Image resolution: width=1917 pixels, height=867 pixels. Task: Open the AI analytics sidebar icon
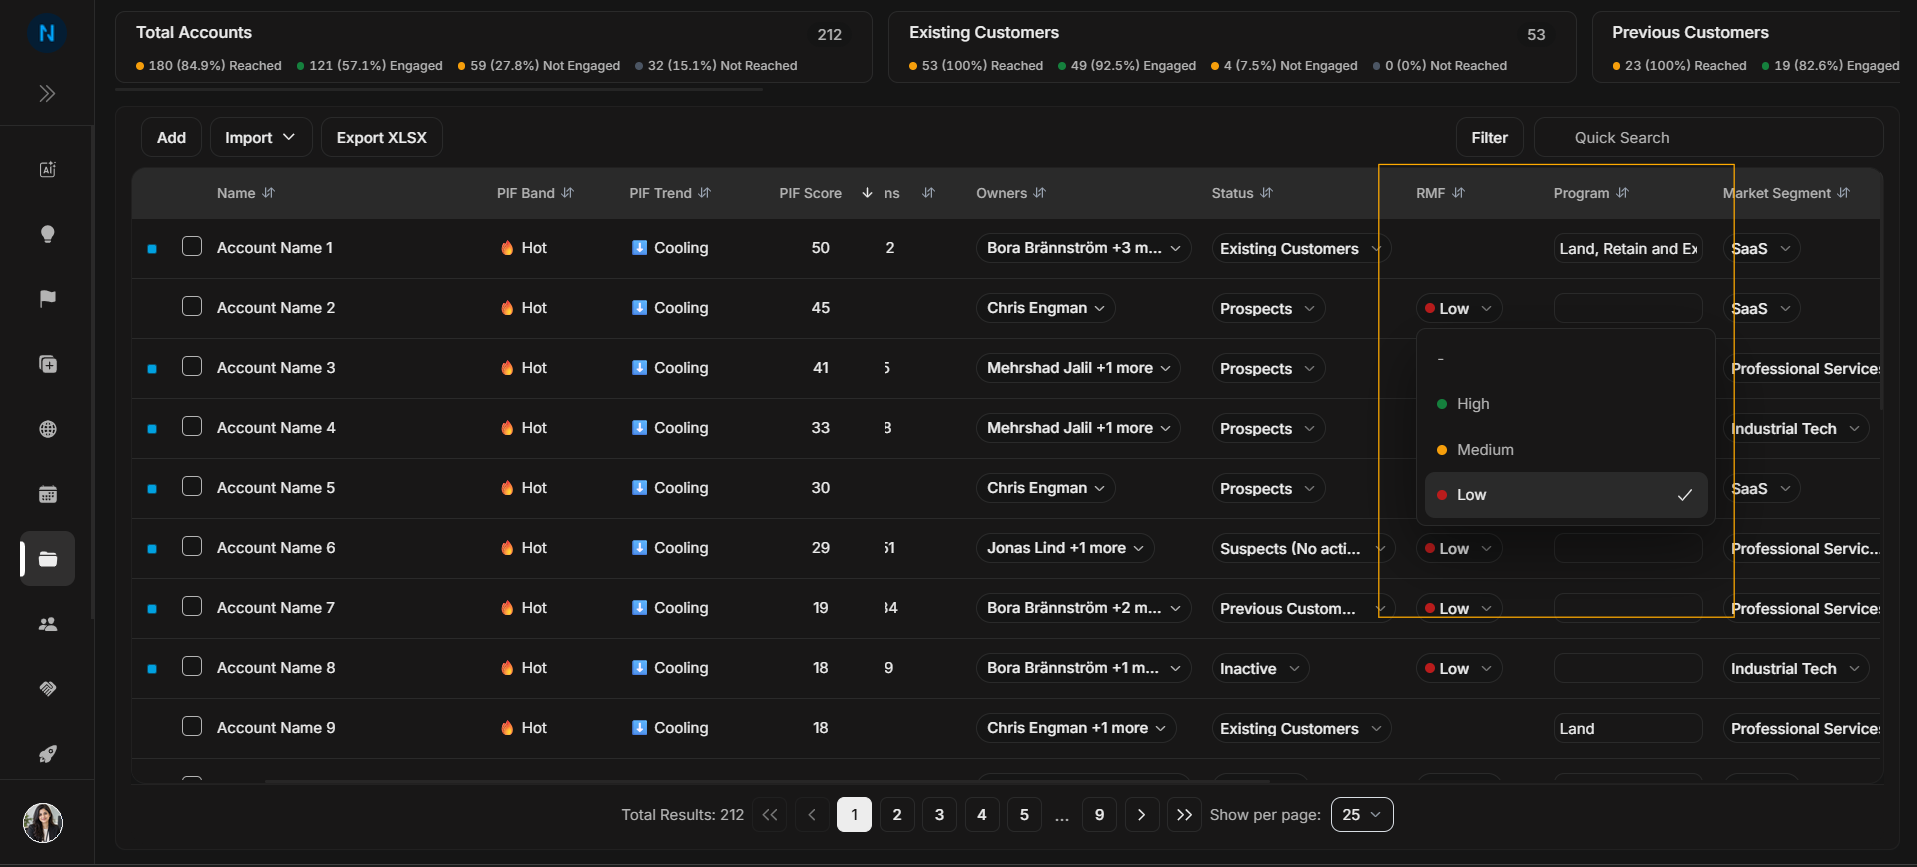(47, 169)
